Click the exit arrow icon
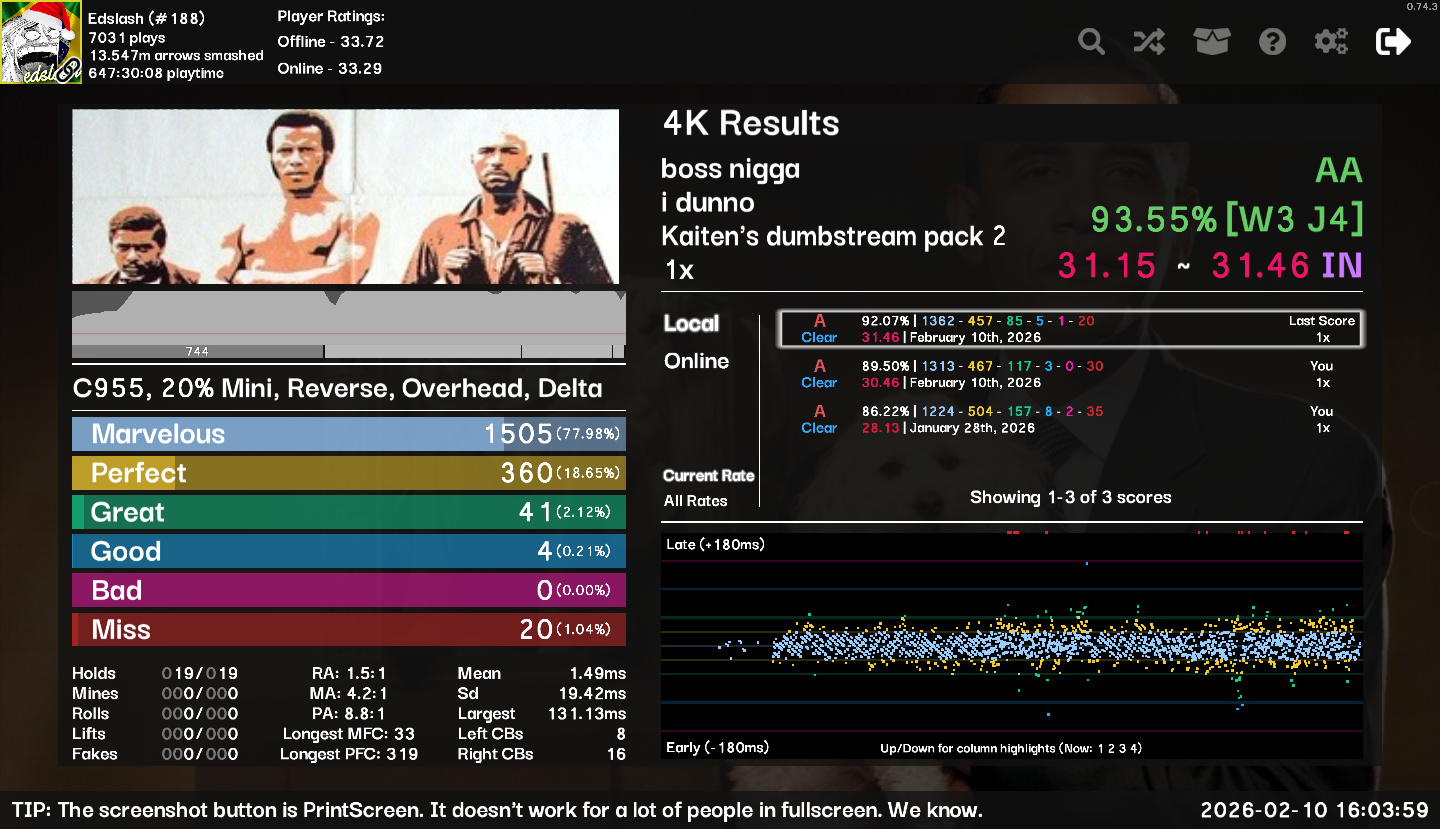This screenshot has width=1440, height=829. pos(1393,42)
